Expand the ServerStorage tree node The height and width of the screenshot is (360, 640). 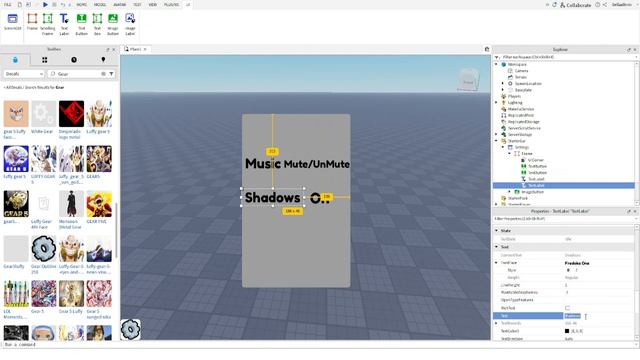point(496,134)
